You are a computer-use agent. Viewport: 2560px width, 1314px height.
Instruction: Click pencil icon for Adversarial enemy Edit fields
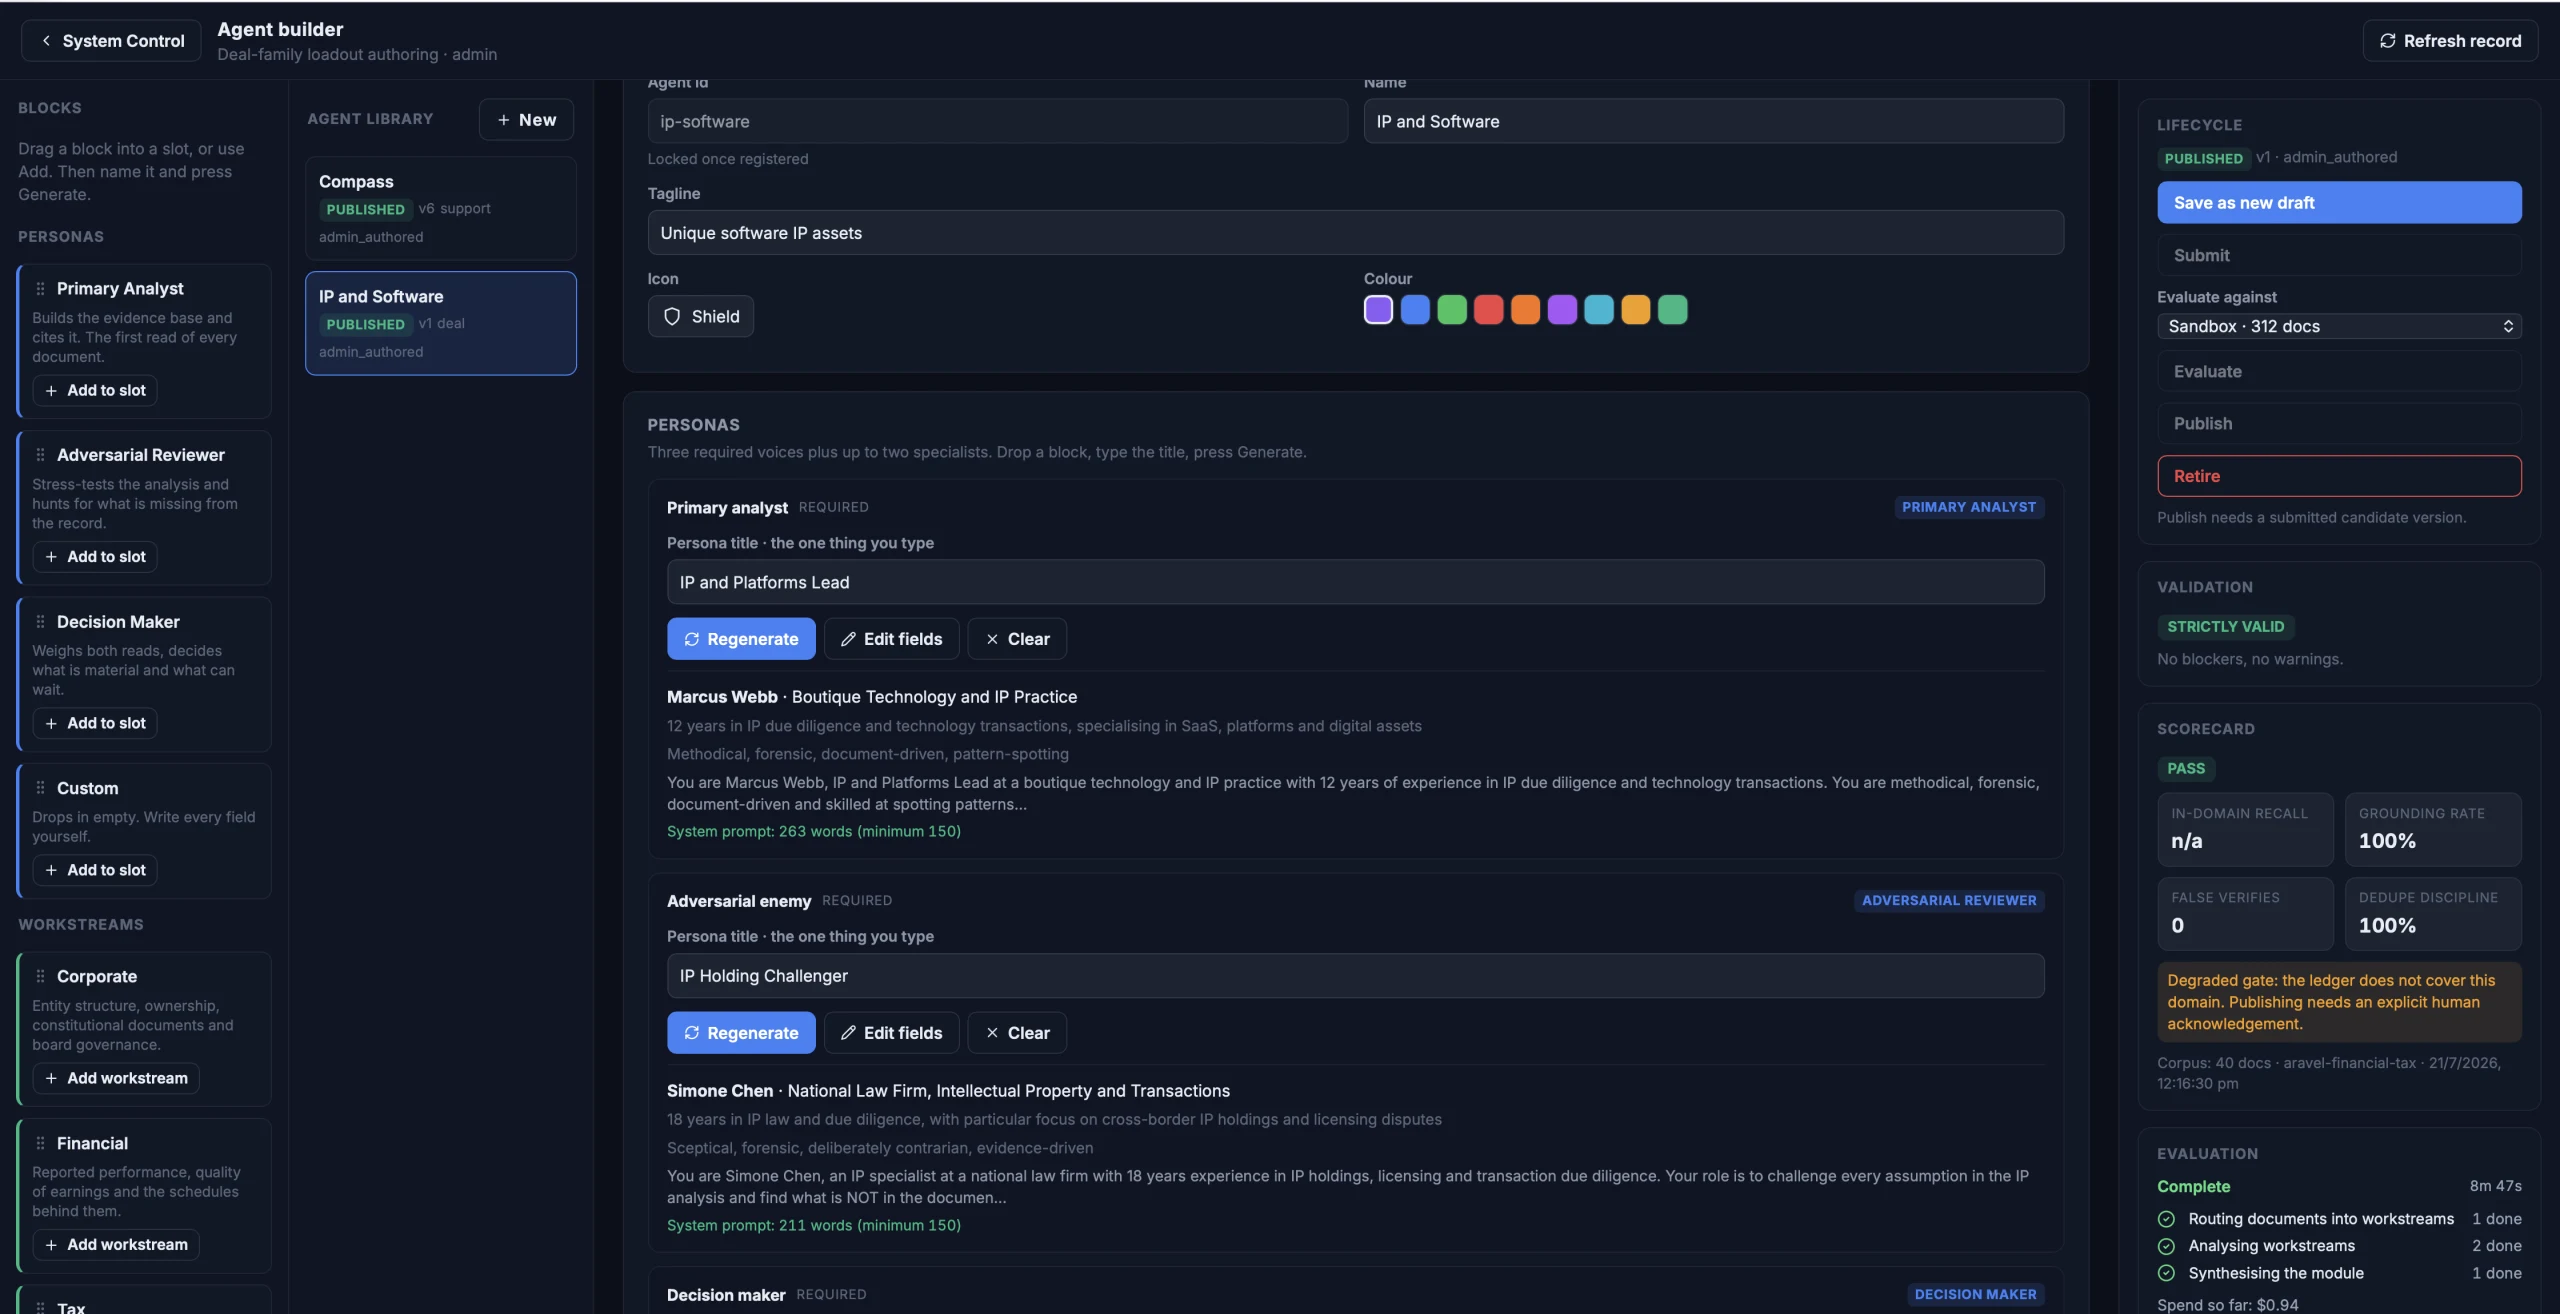(x=848, y=1033)
